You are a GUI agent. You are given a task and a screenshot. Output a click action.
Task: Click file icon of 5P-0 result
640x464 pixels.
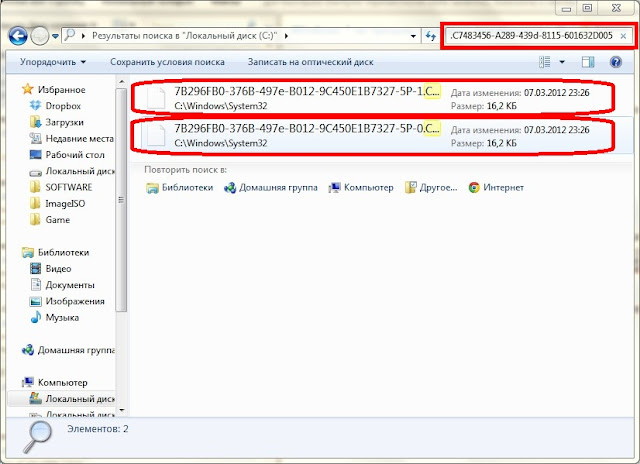[156, 135]
